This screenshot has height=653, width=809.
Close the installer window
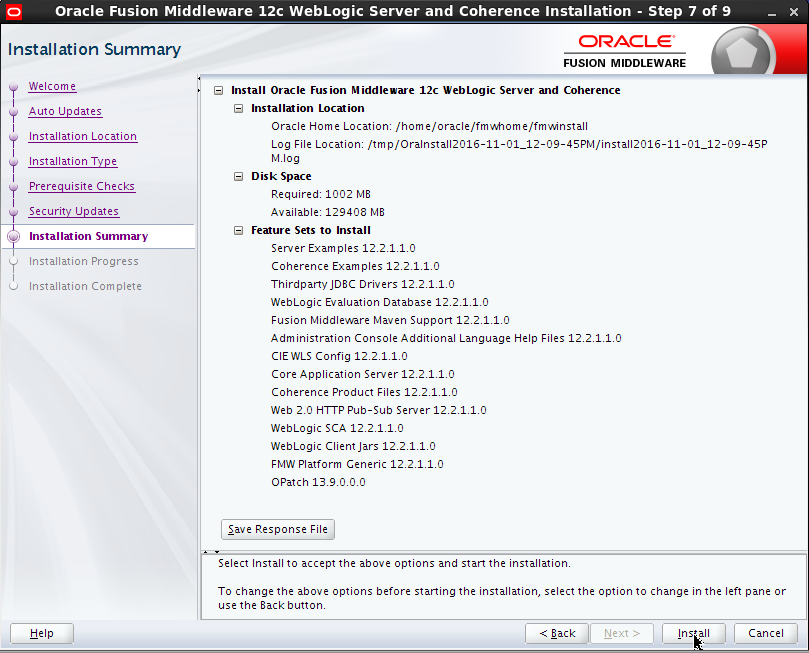(x=794, y=12)
